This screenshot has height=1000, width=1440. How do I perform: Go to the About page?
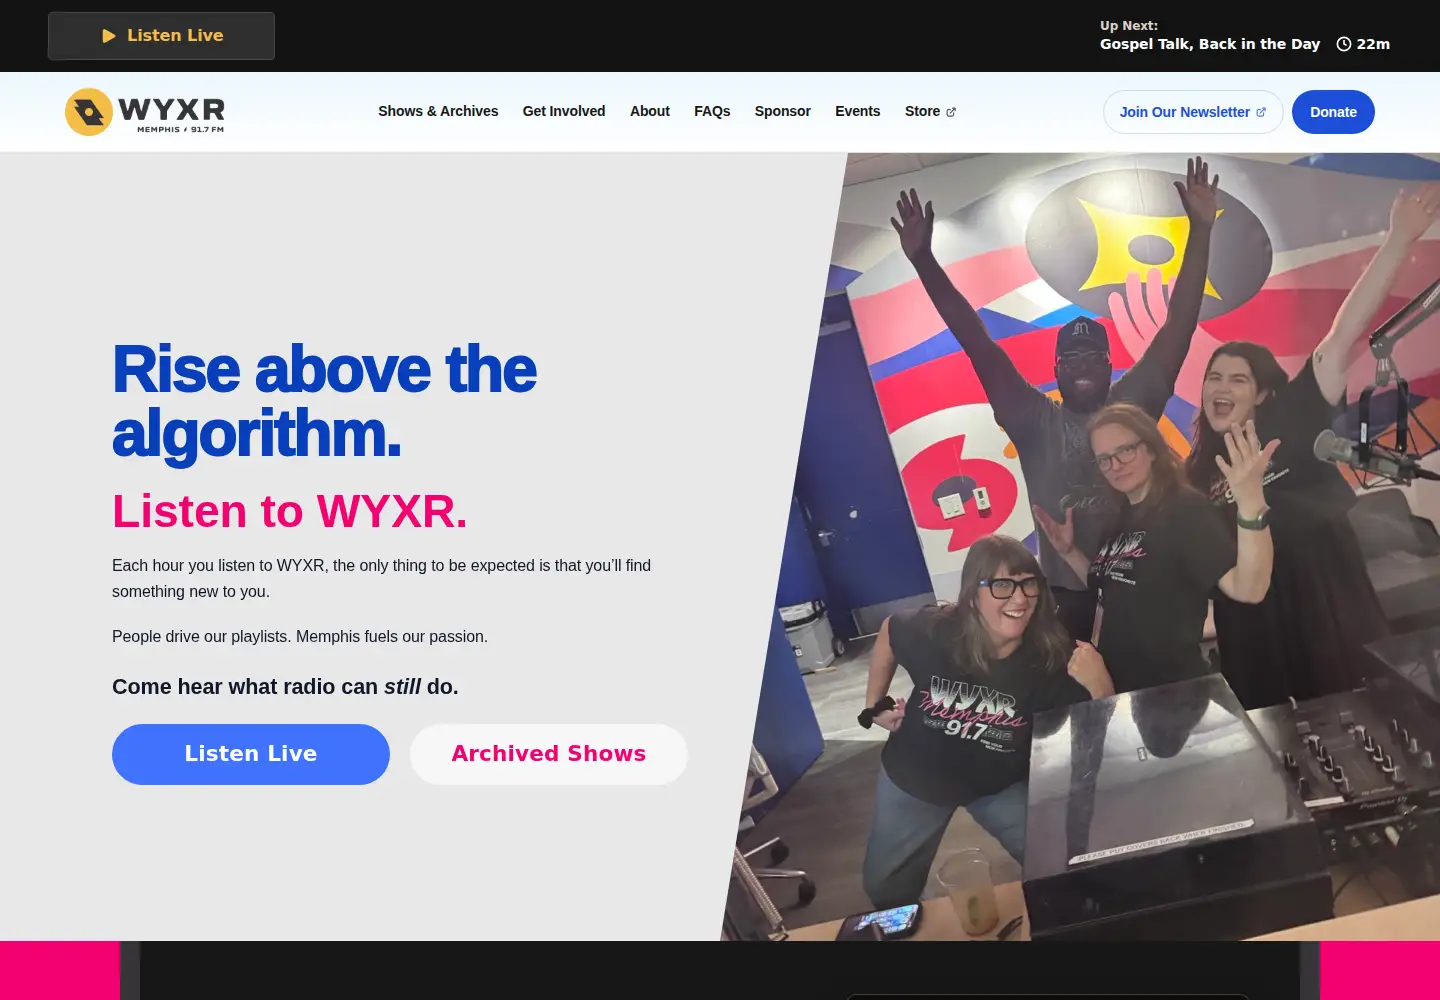coord(650,111)
